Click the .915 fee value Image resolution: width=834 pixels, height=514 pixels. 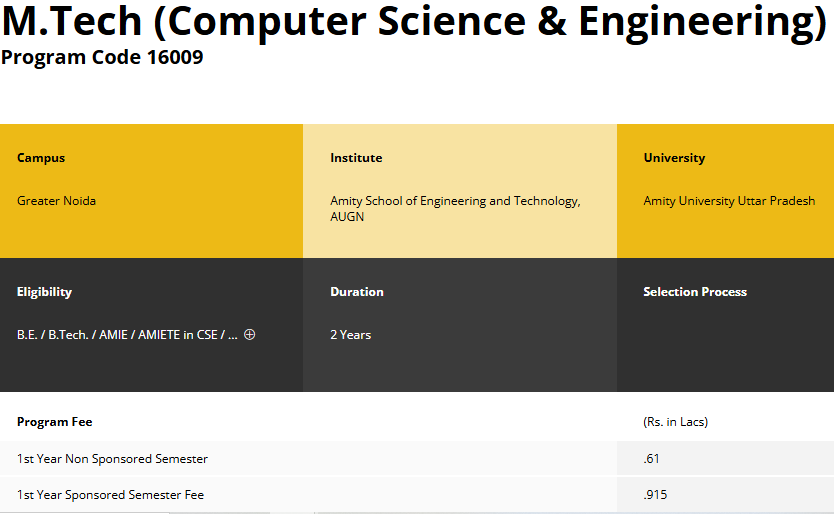click(655, 495)
